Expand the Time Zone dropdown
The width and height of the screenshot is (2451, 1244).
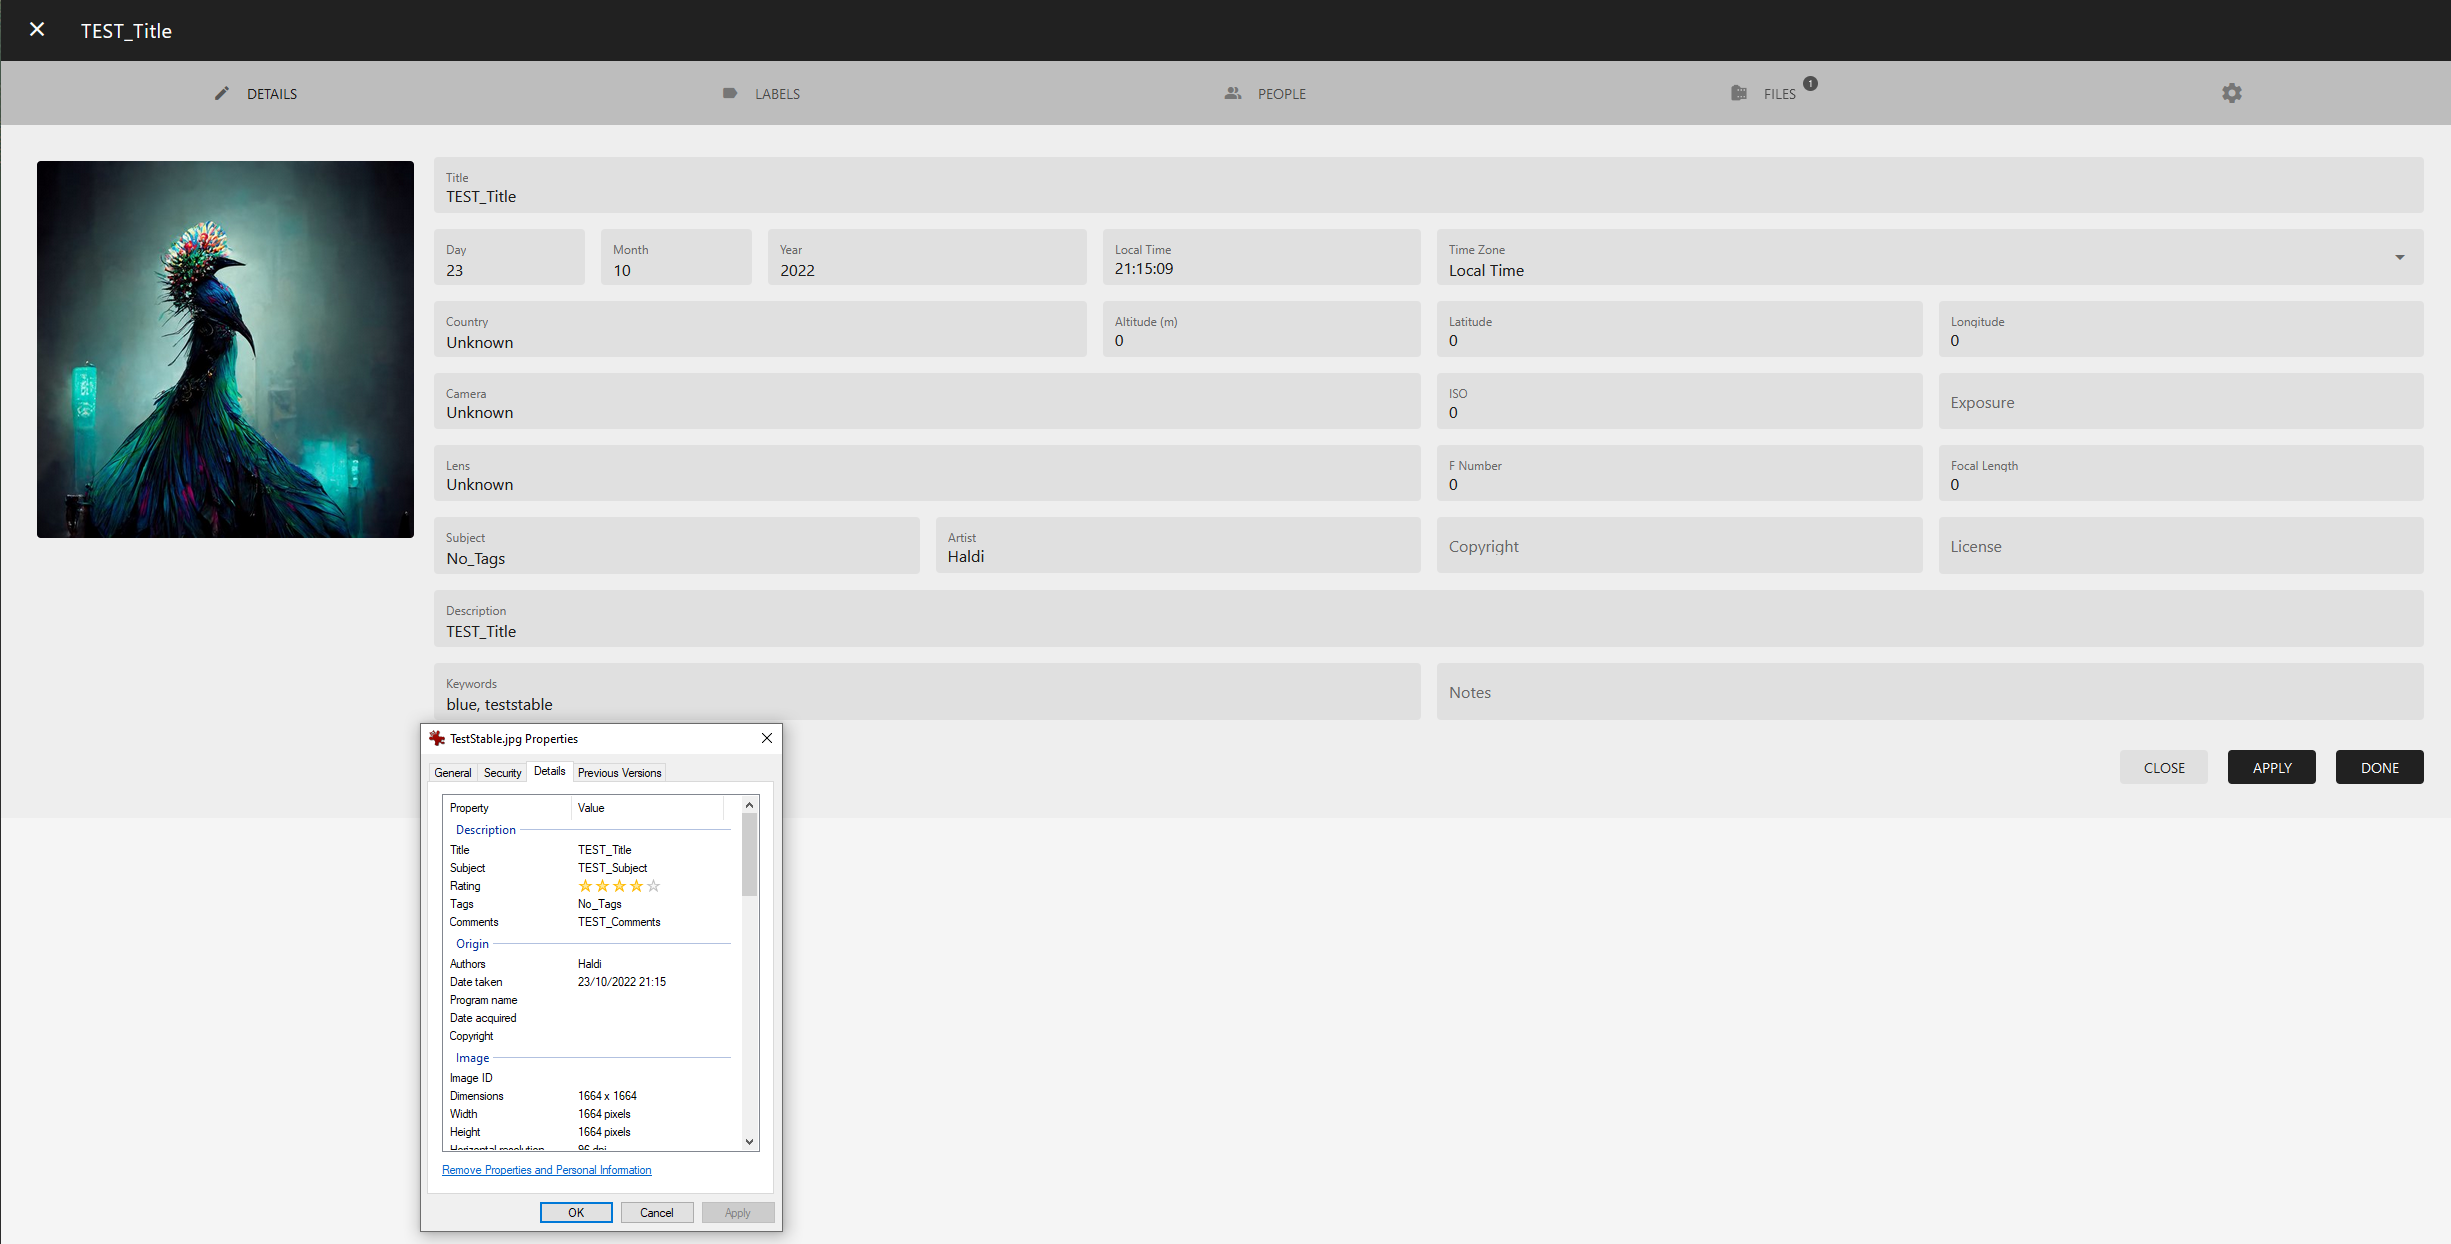point(2399,258)
